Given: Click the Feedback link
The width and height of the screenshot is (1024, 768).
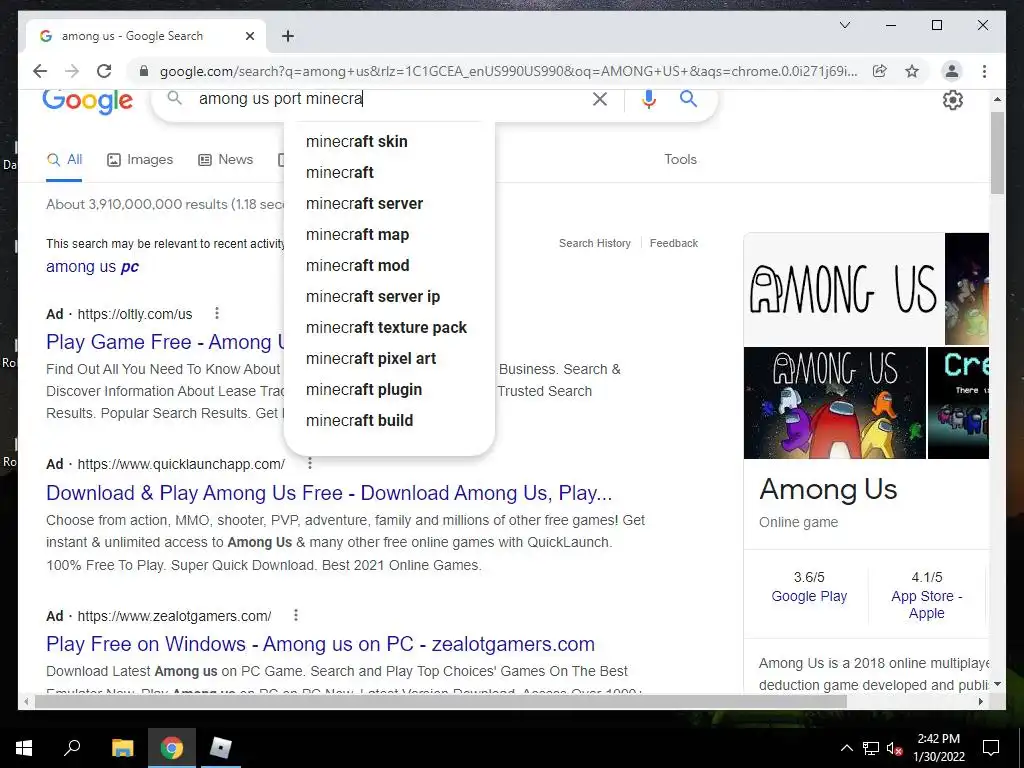Looking at the screenshot, I should click(x=674, y=243).
